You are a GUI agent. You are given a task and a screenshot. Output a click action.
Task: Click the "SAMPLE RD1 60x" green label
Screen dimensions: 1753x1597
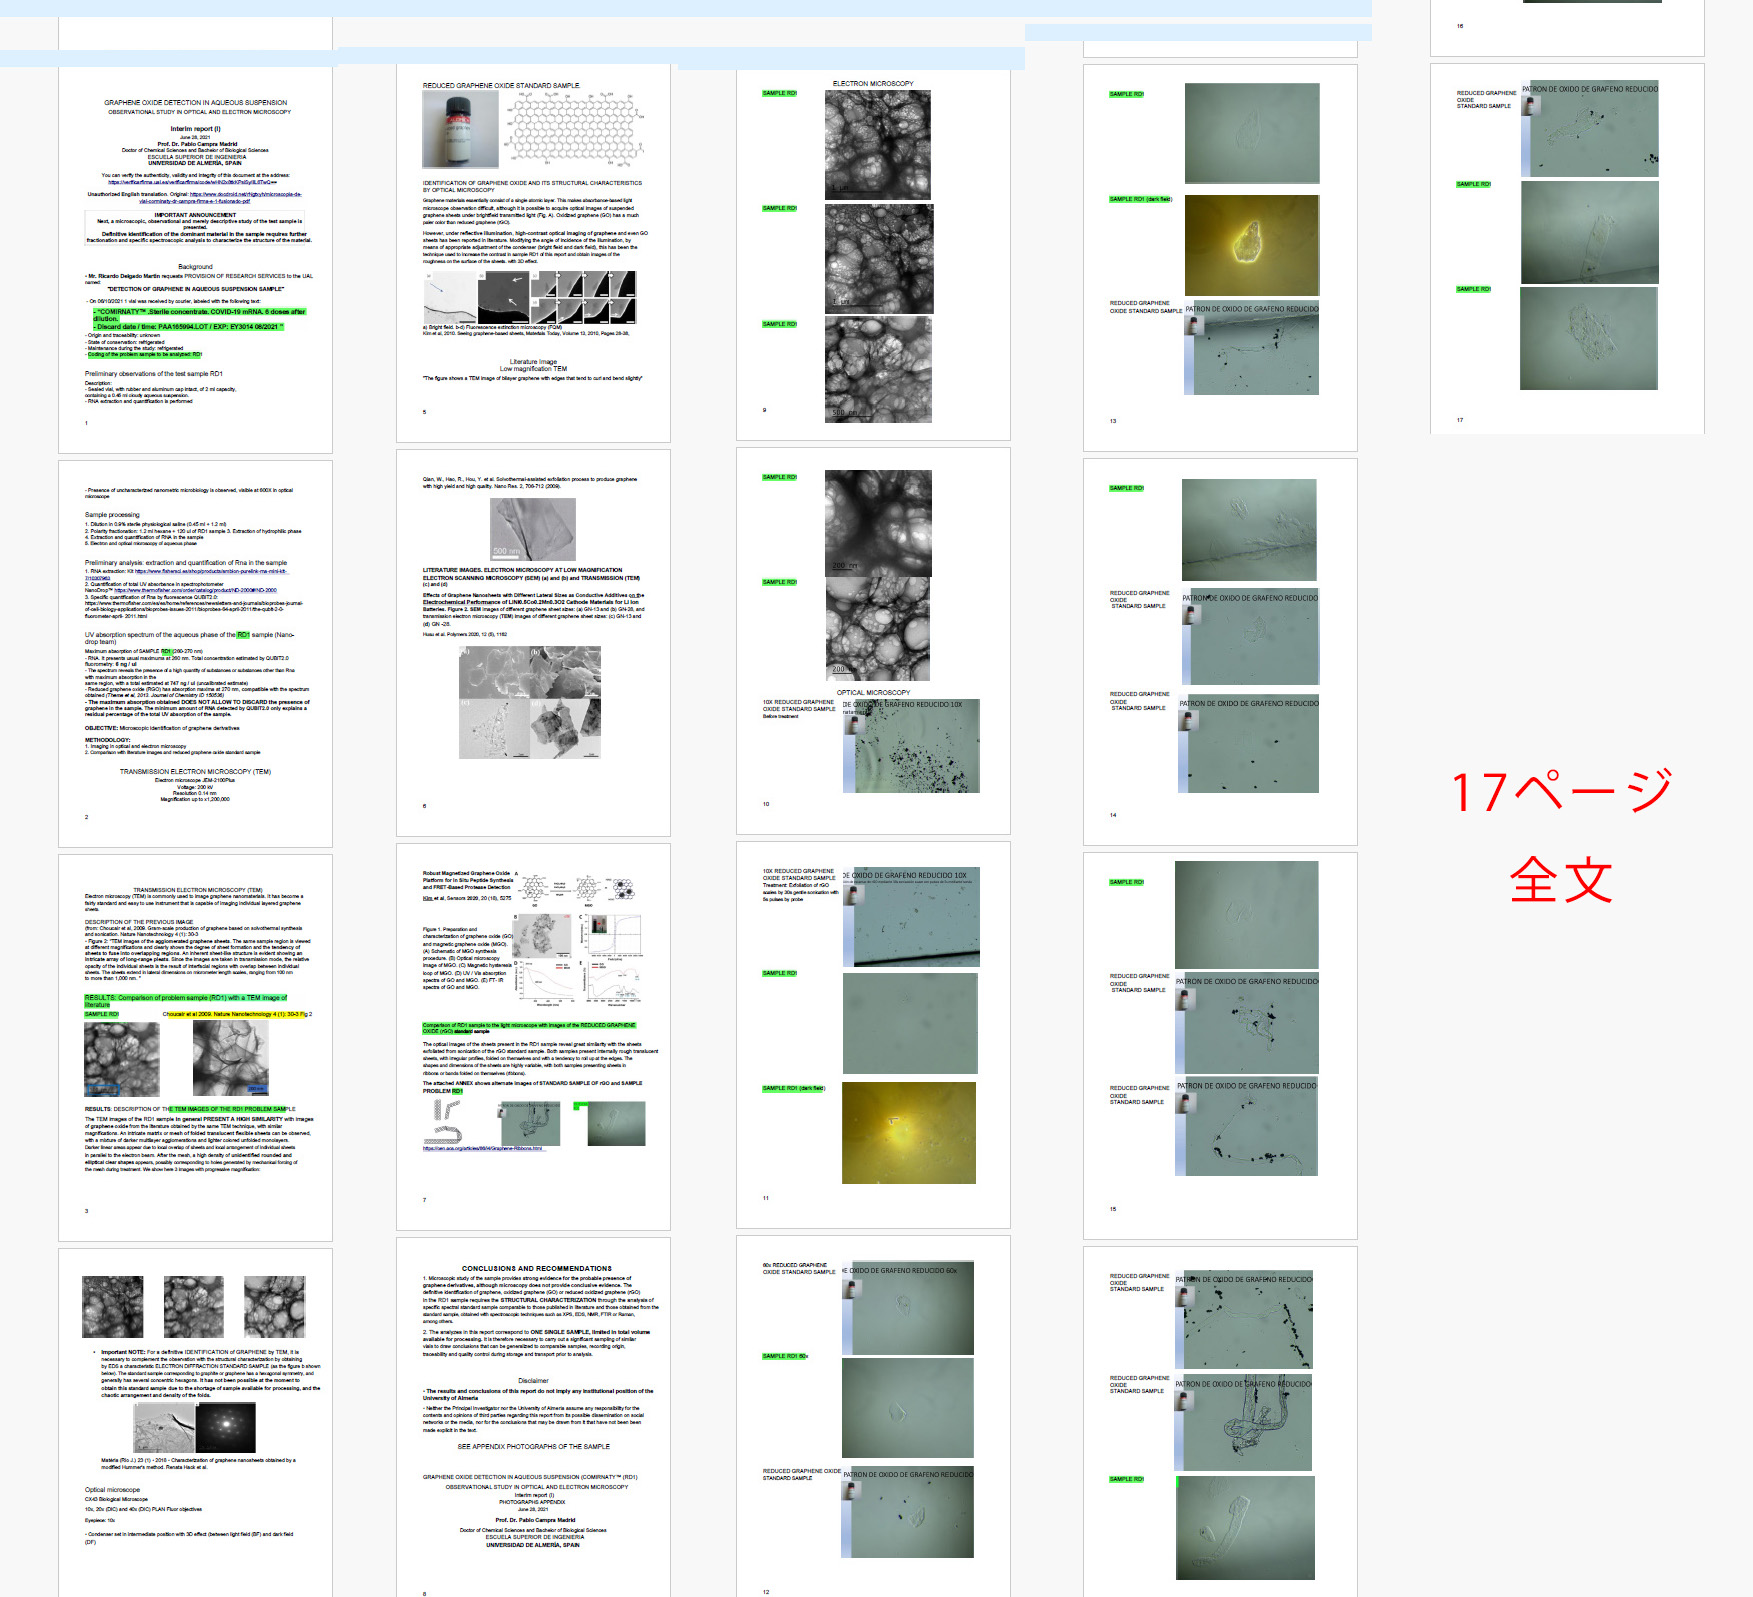click(x=785, y=1356)
